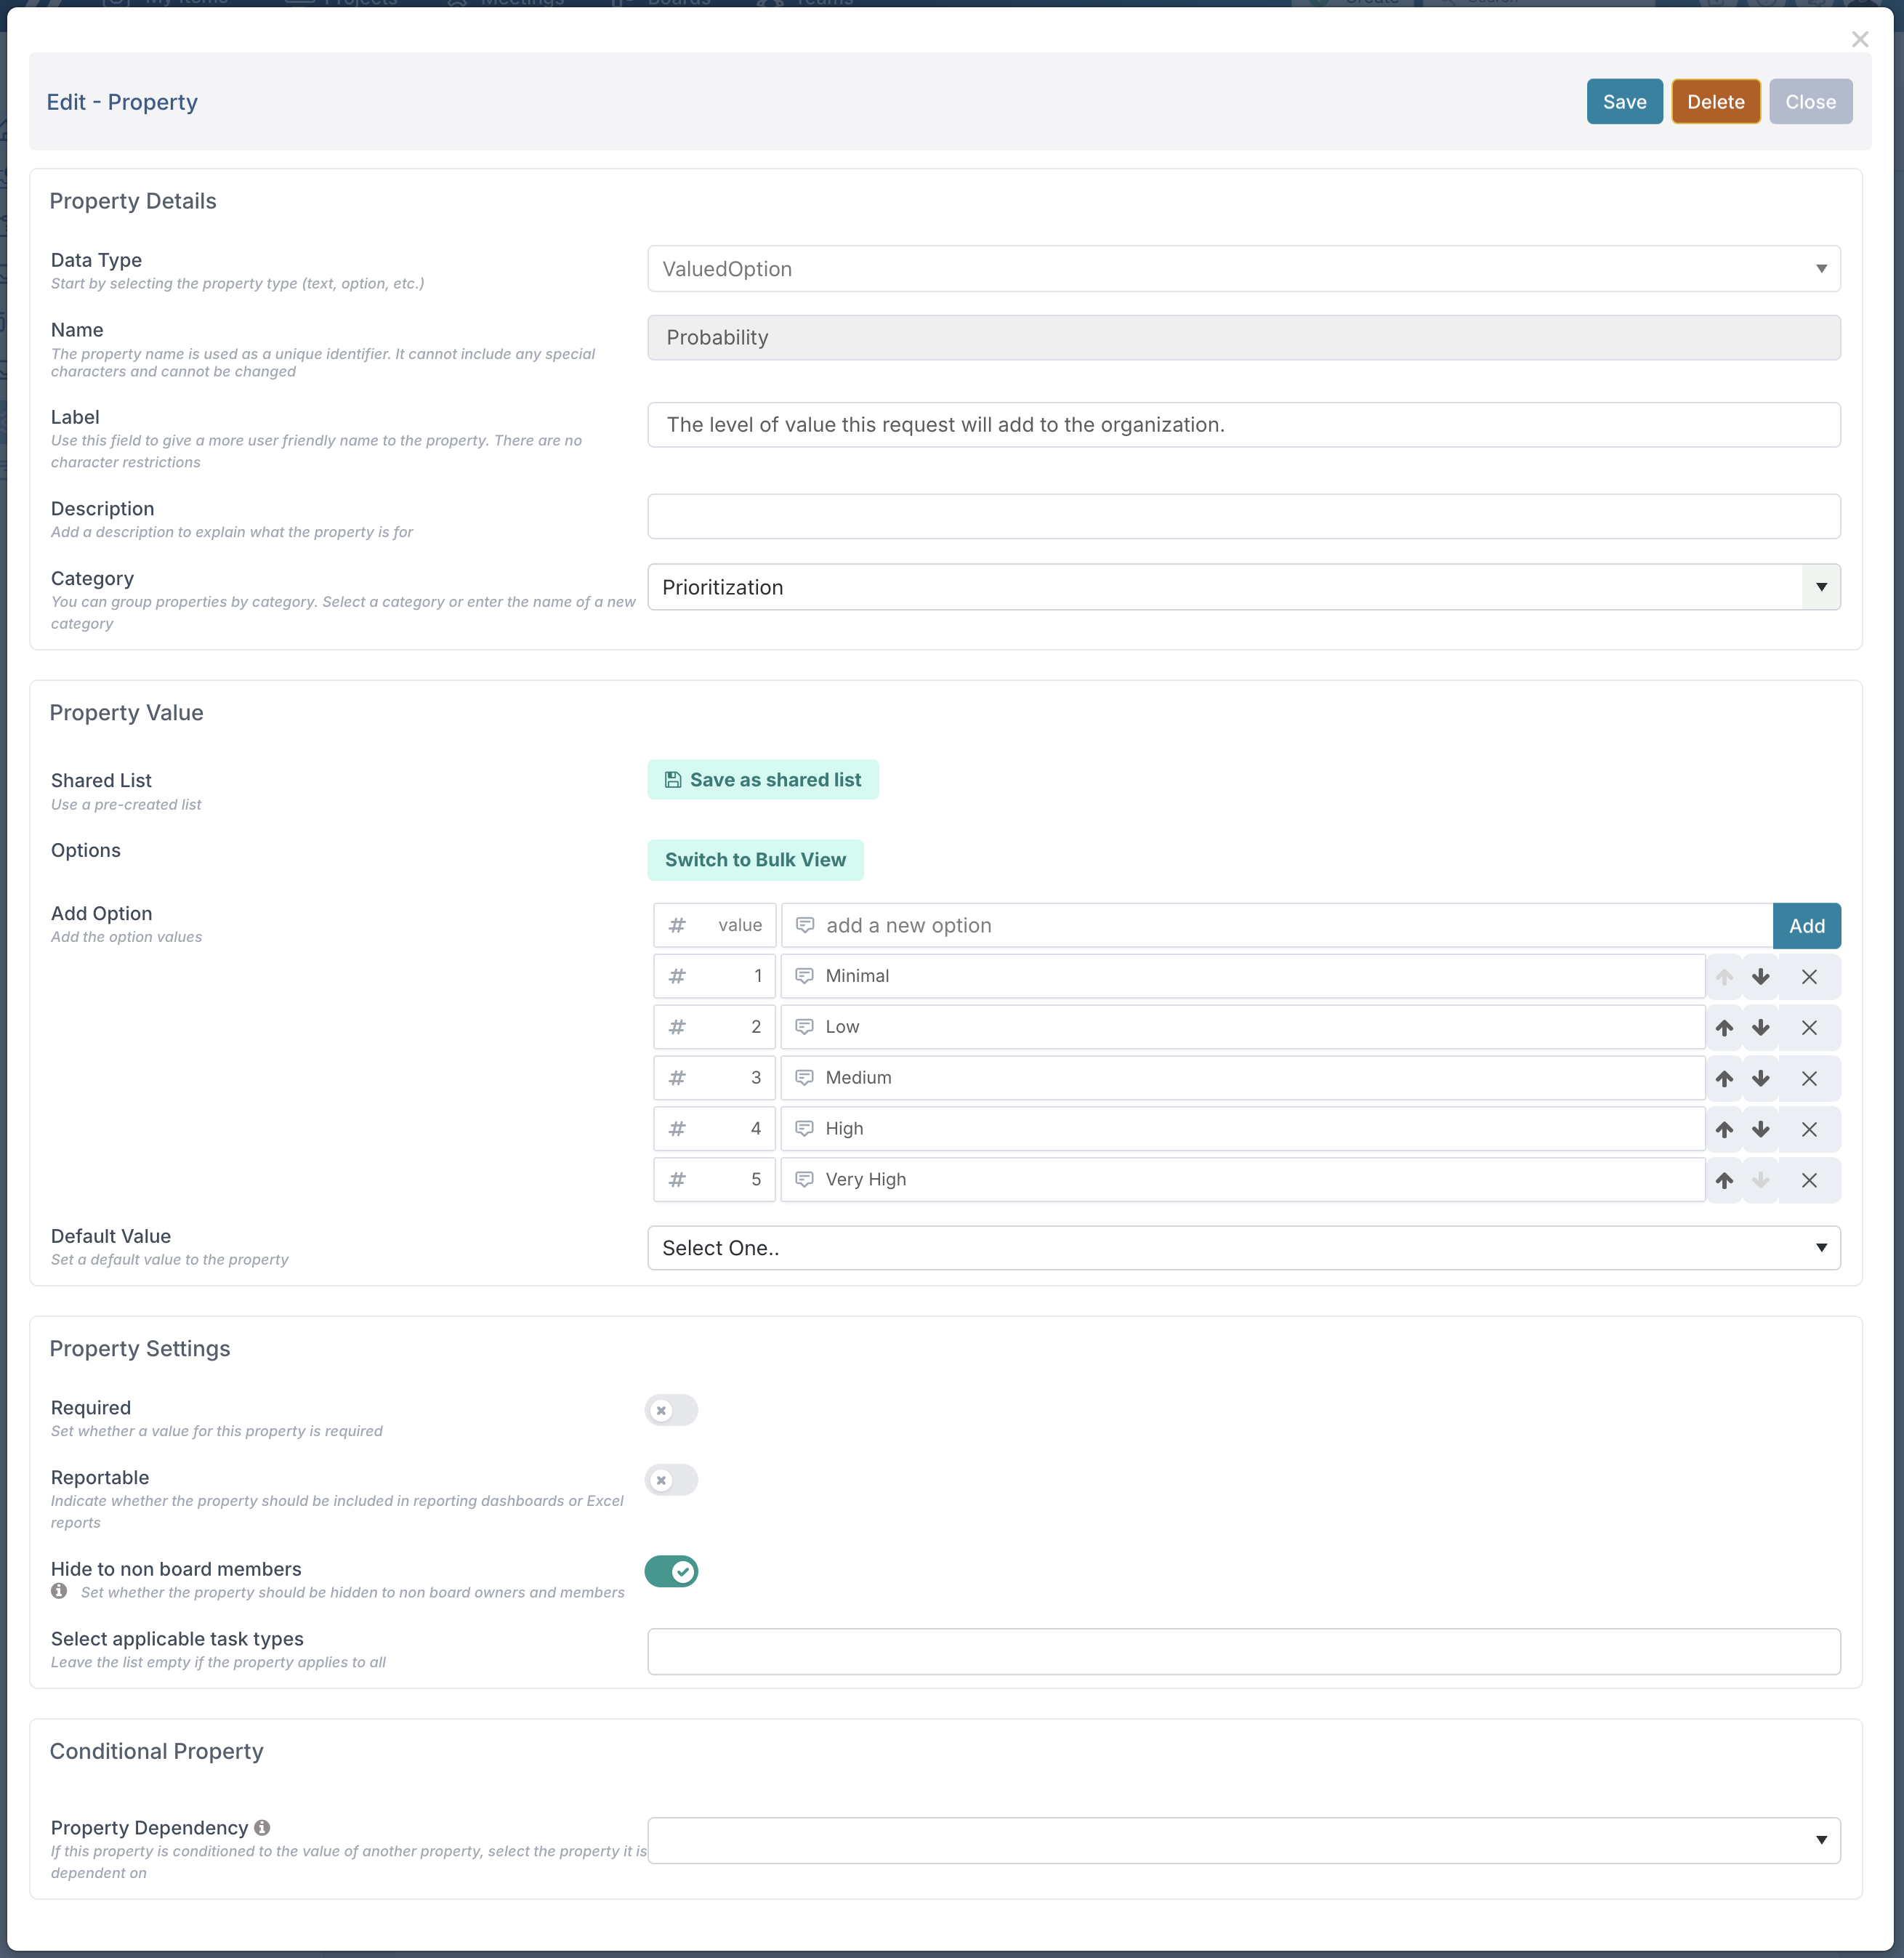1904x1958 pixels.
Task: Enable the Required toggle
Action: pyautogui.click(x=671, y=1410)
